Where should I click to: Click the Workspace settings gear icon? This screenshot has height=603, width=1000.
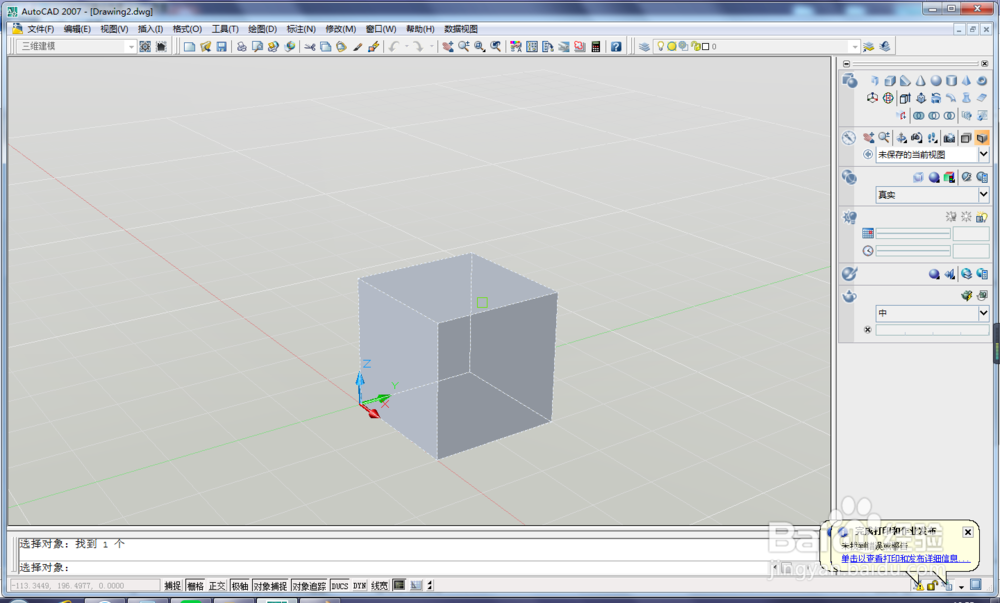[145, 47]
